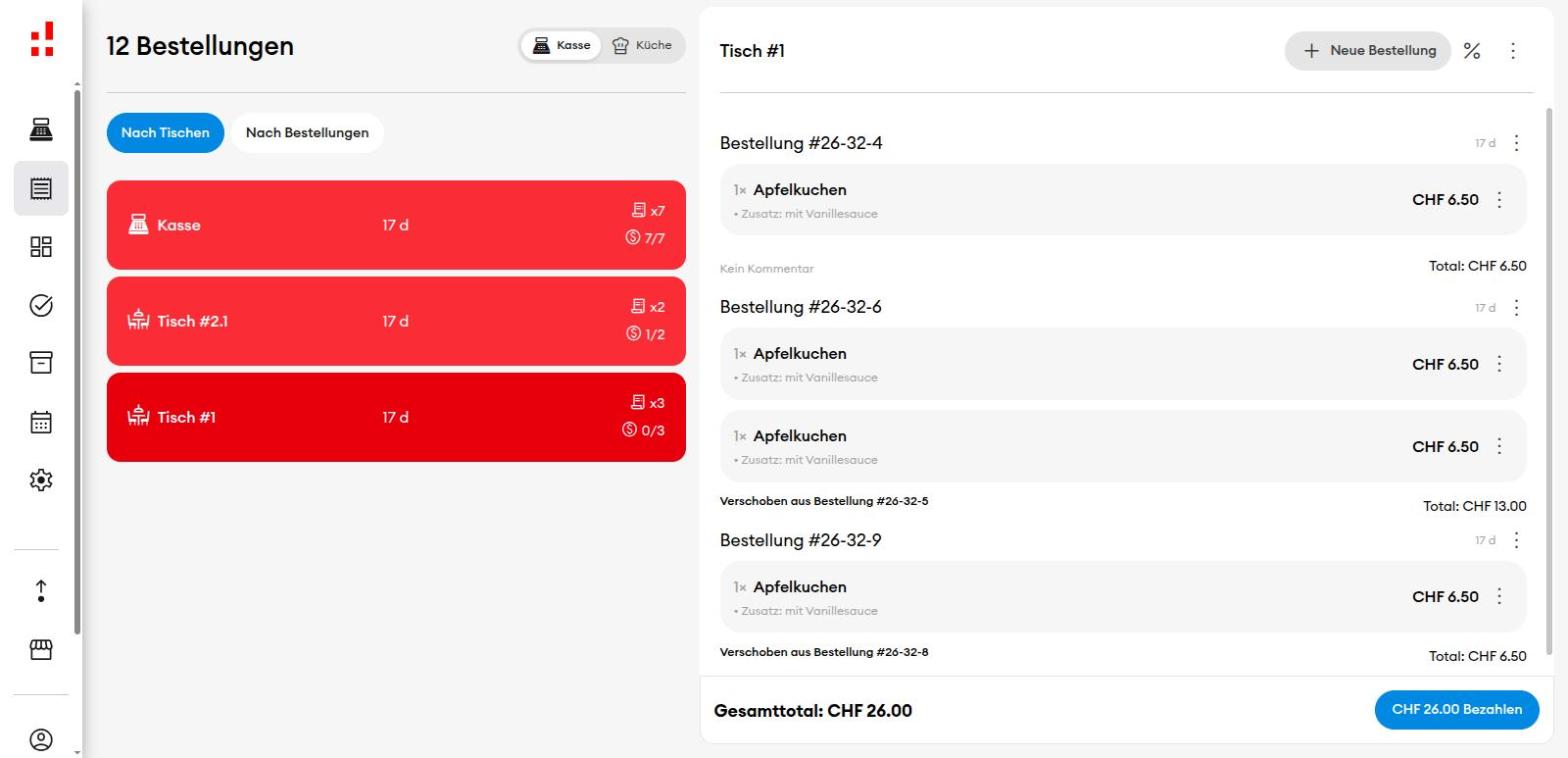Screen dimensions: 1568x758
Task: Open the user profile icon at sidebar bottom
Action: pyautogui.click(x=41, y=740)
